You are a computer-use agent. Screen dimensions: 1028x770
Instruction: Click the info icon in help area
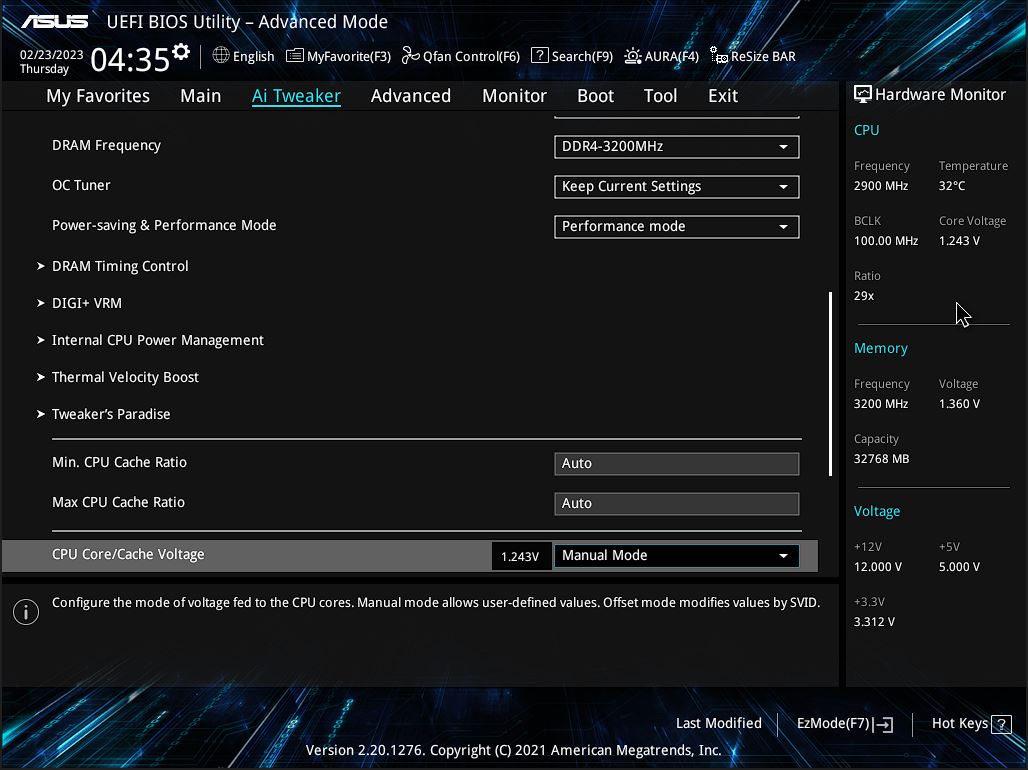(26, 612)
